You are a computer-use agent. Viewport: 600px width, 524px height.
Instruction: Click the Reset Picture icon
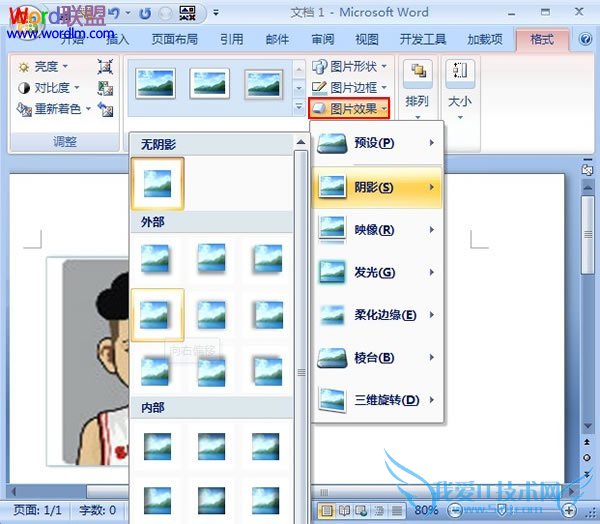tap(105, 109)
